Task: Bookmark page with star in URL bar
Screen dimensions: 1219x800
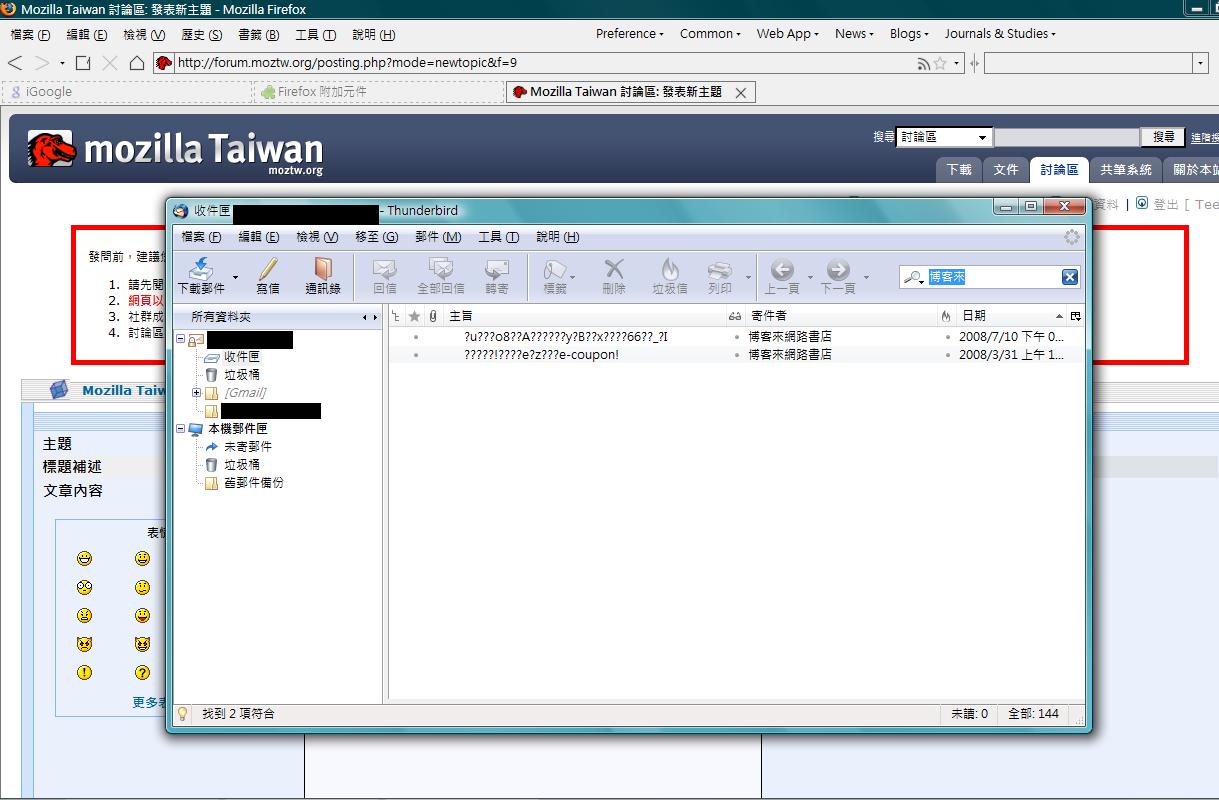Action: [x=940, y=63]
